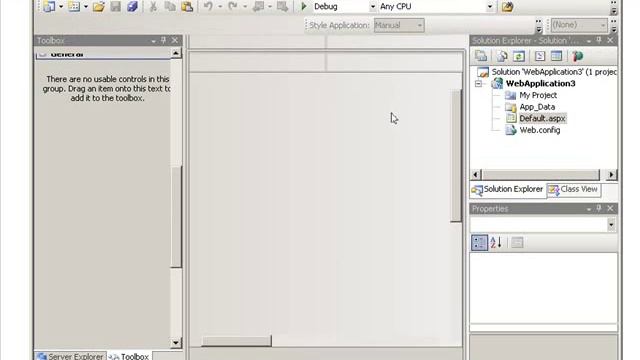Switch to the Class View tab
The width and height of the screenshot is (640, 360).
(573, 190)
